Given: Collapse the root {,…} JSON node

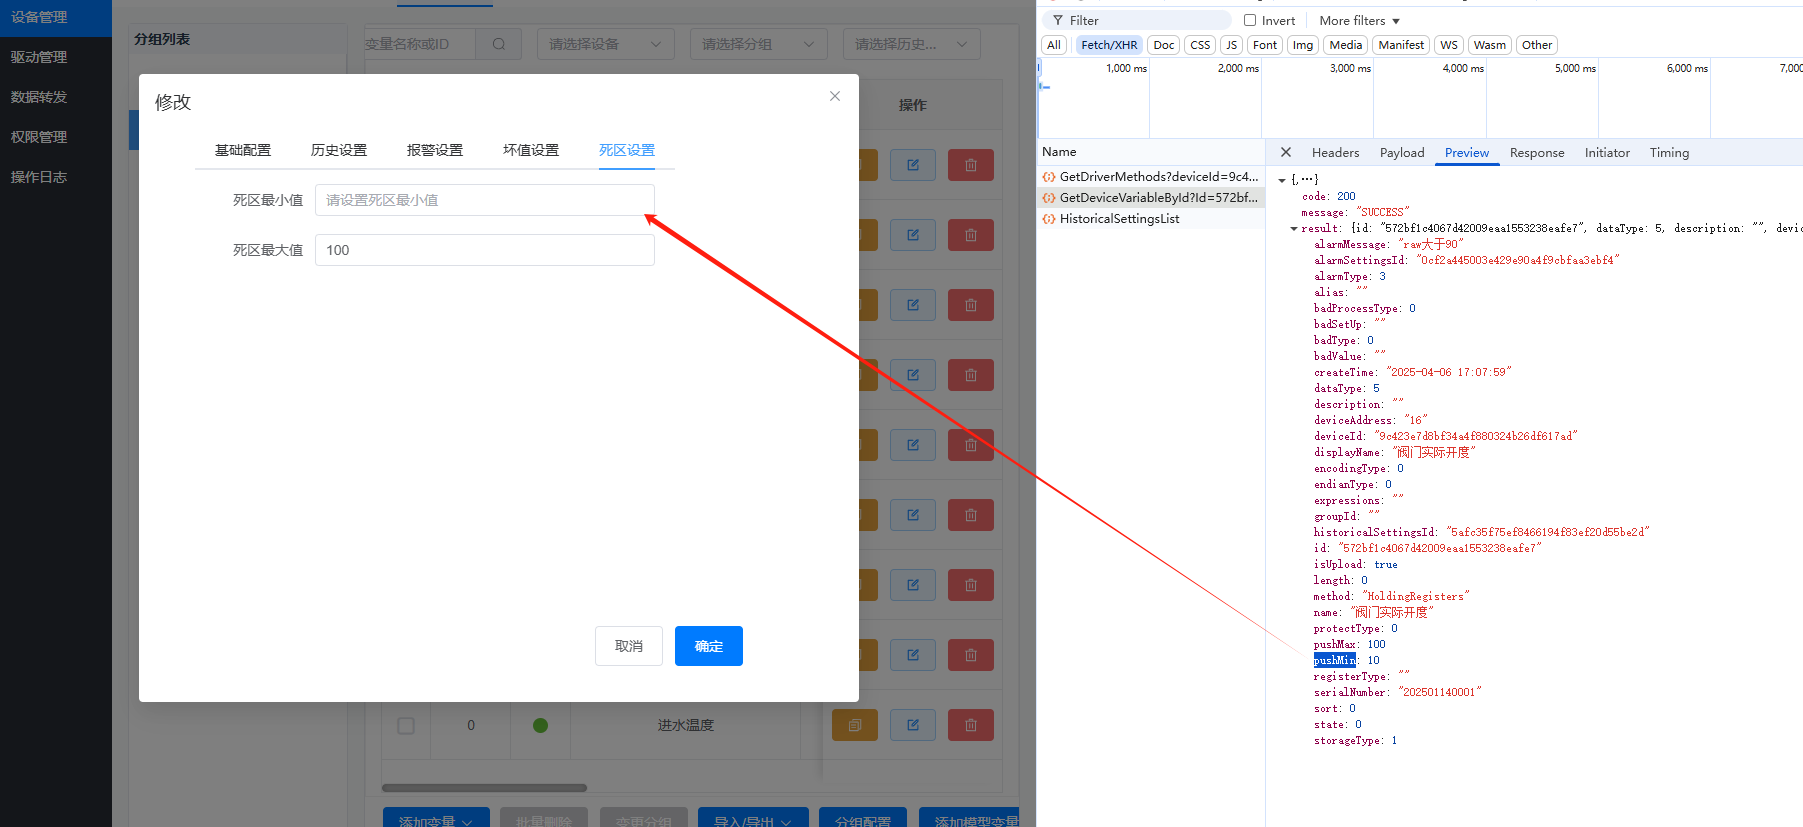Looking at the screenshot, I should [1282, 180].
